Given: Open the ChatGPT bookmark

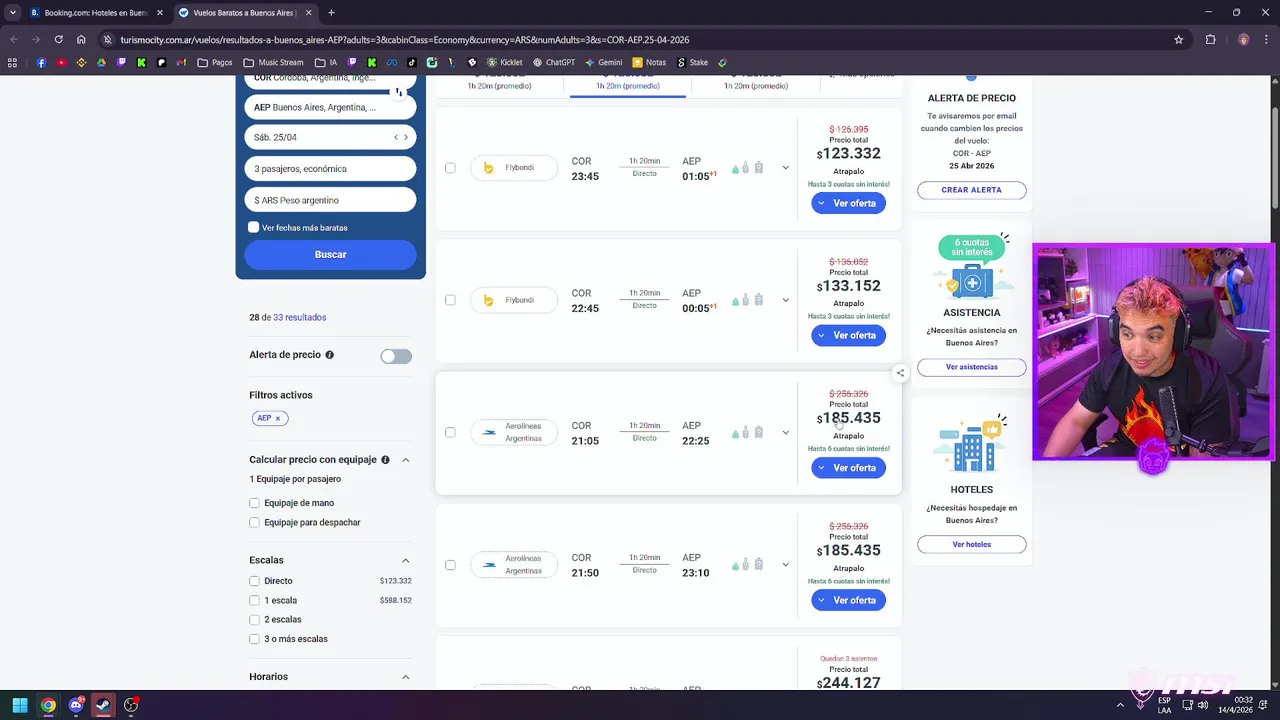Looking at the screenshot, I should tap(554, 62).
